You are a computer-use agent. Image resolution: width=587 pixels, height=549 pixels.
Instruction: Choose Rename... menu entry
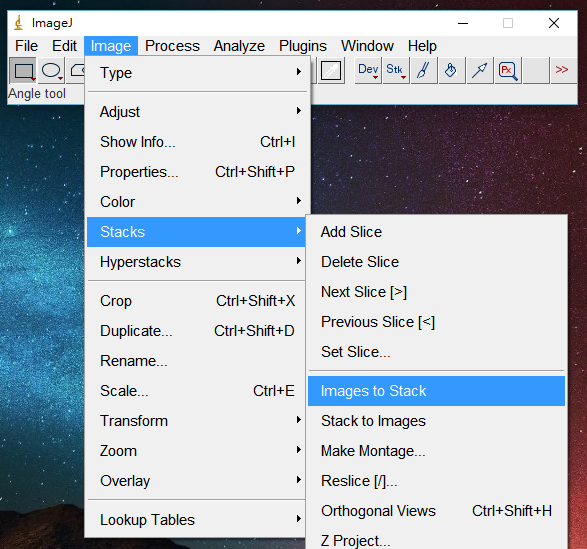tap(197, 361)
